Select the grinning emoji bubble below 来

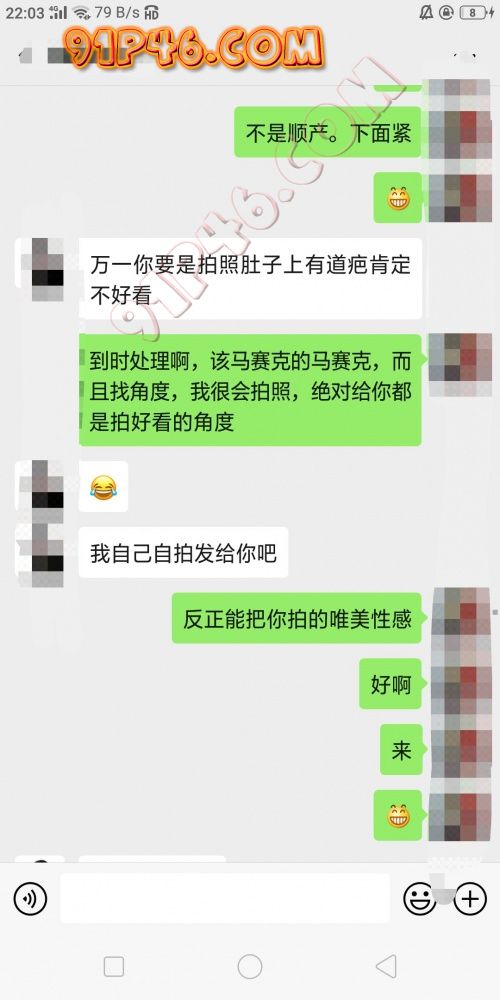[398, 815]
